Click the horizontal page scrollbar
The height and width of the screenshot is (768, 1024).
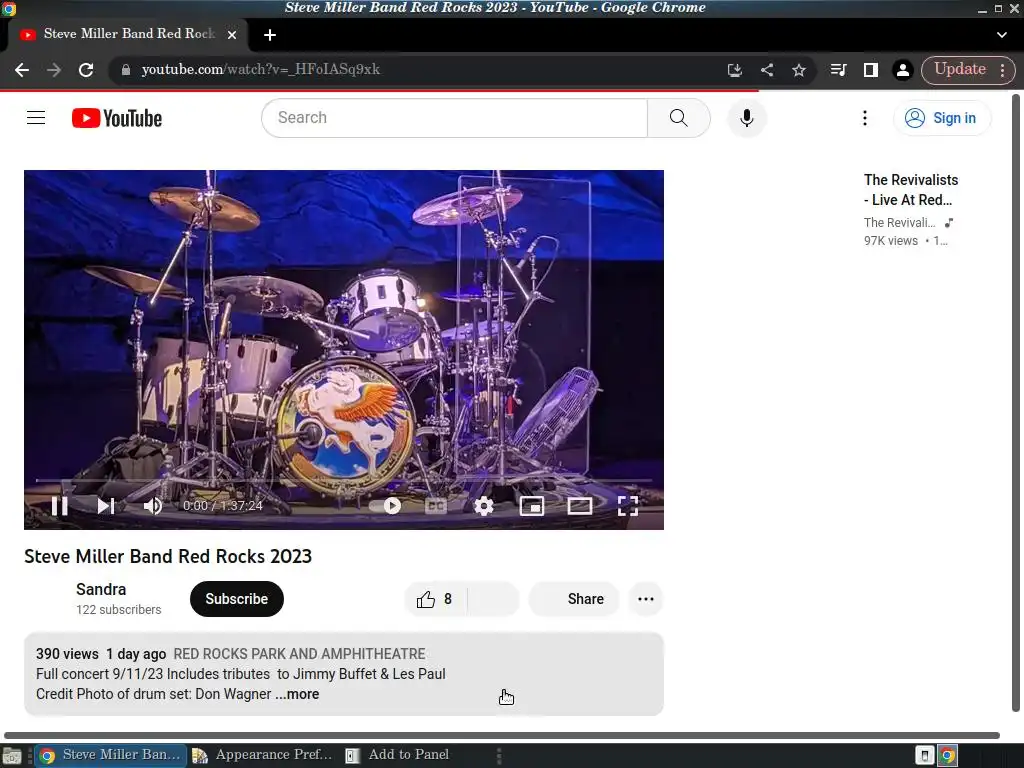pos(502,735)
